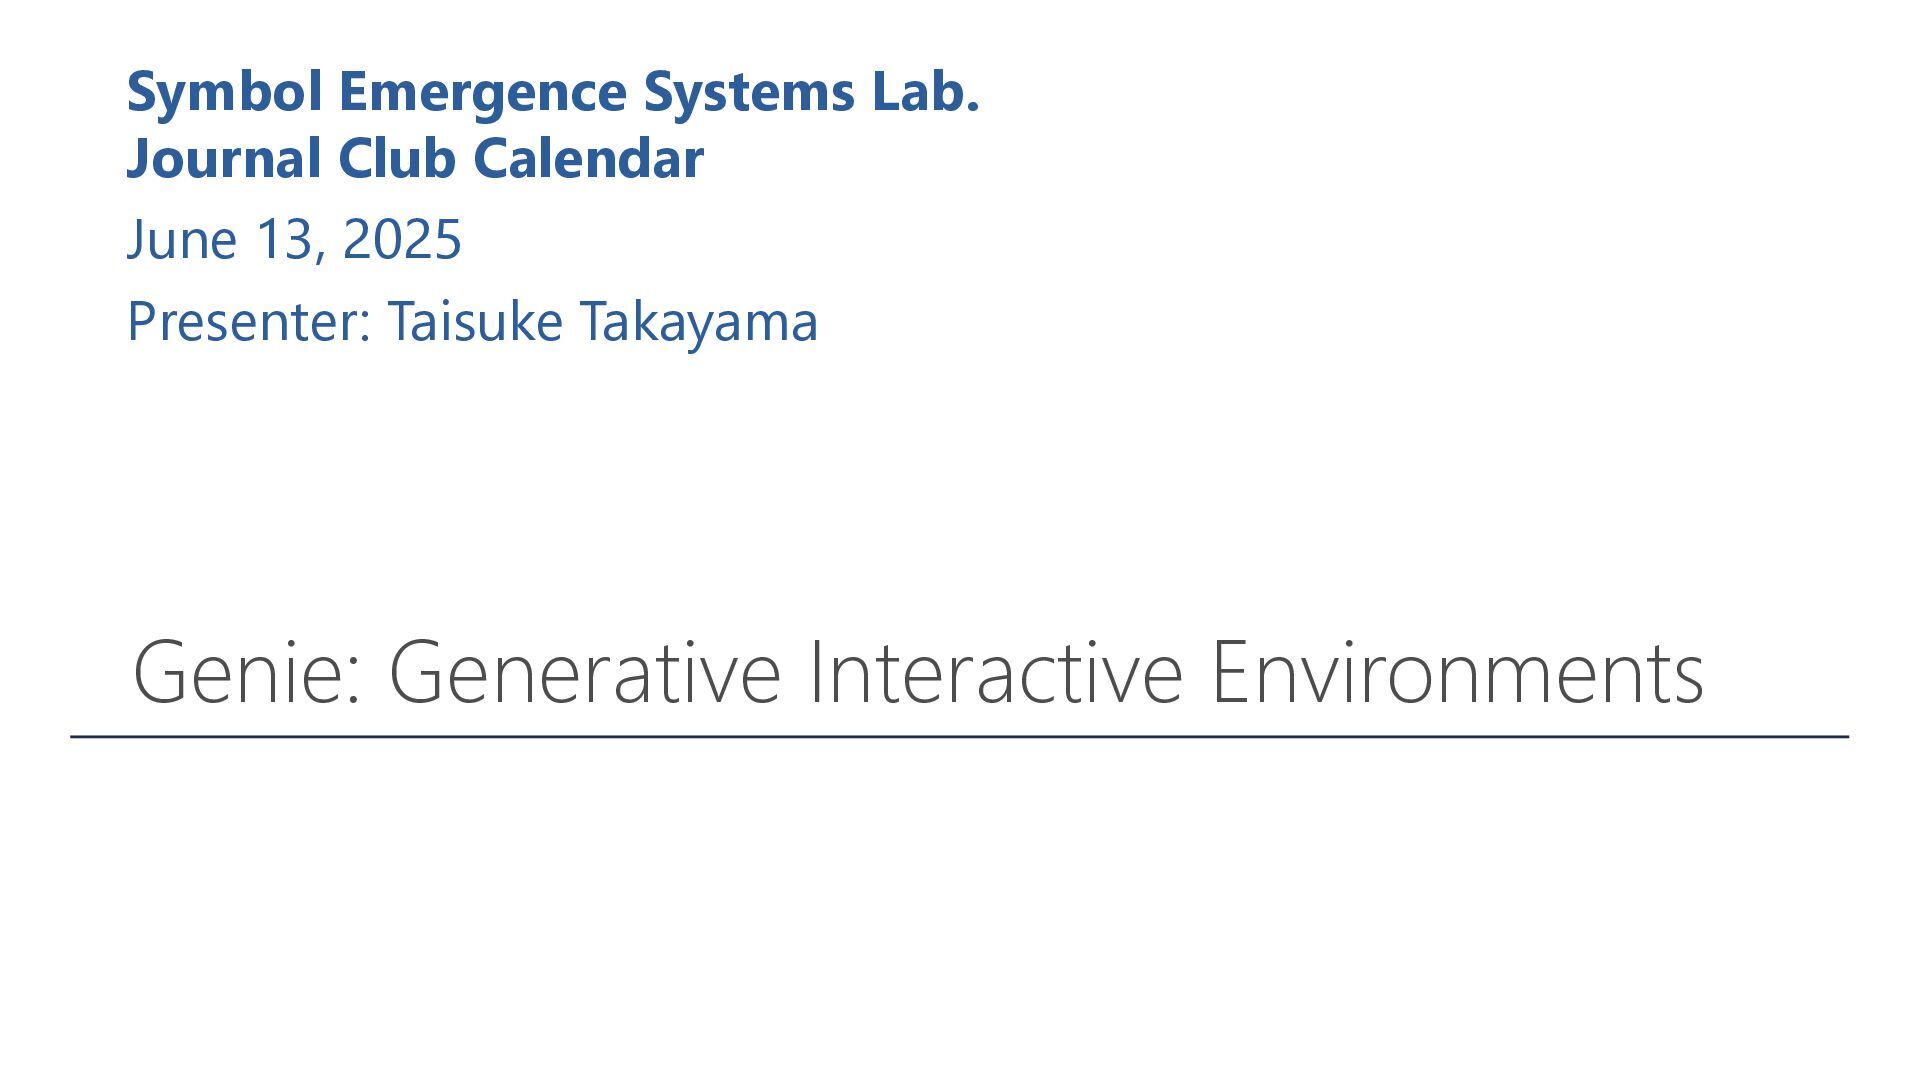
Task: Select the word "Generative" in the title
Action: click(x=585, y=672)
